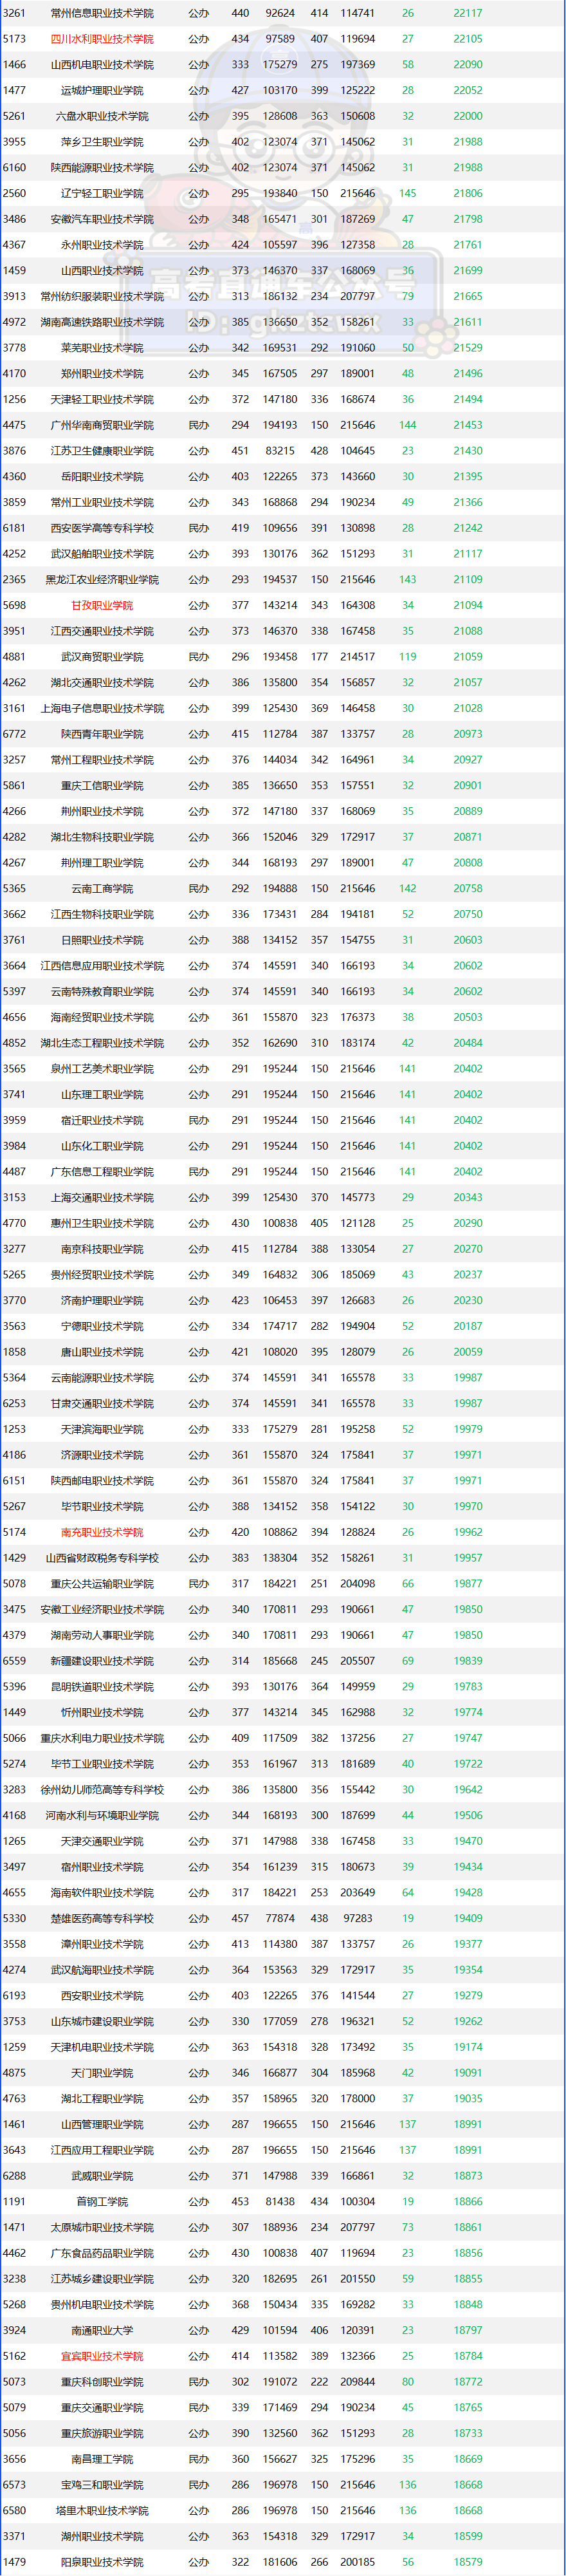Select school name 泉州工艺美术职业学院
566x2576 pixels.
102,1069
